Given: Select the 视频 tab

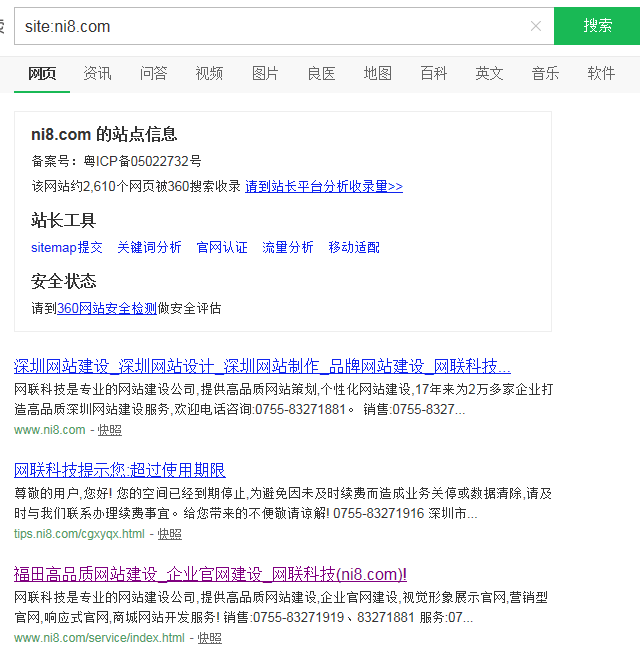Looking at the screenshot, I should click(209, 73).
